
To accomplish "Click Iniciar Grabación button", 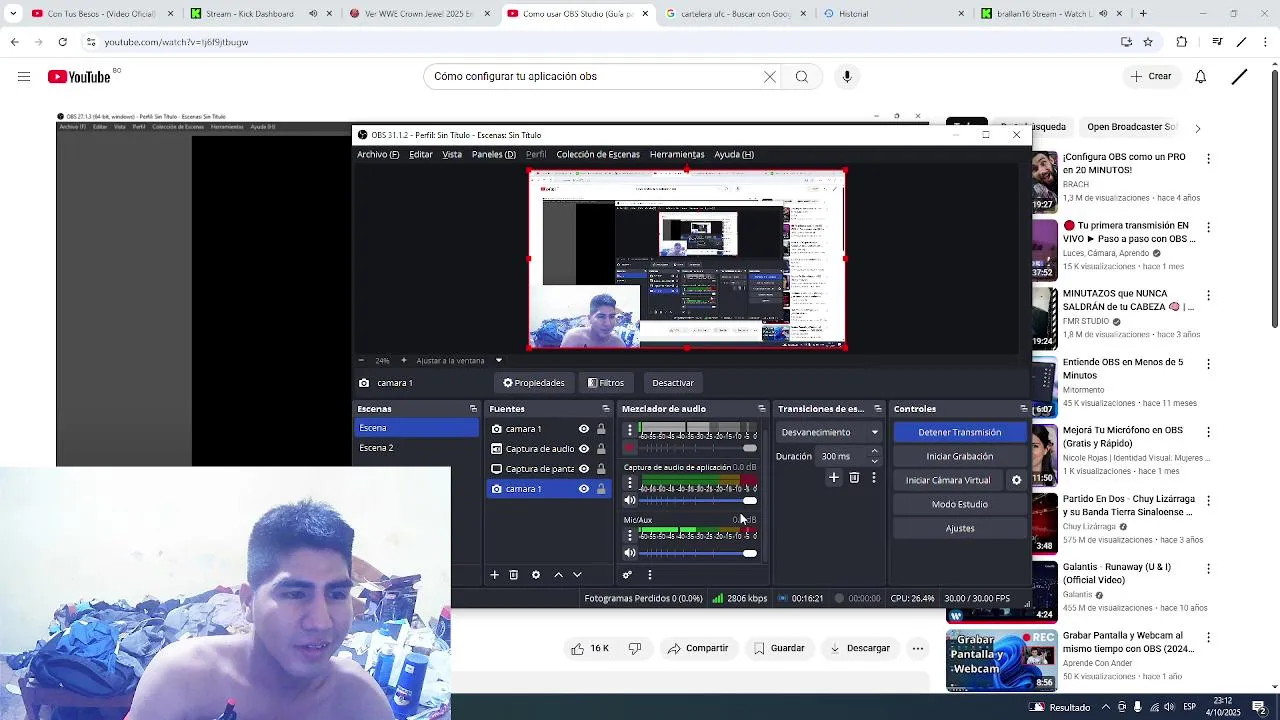I will coord(959,457).
